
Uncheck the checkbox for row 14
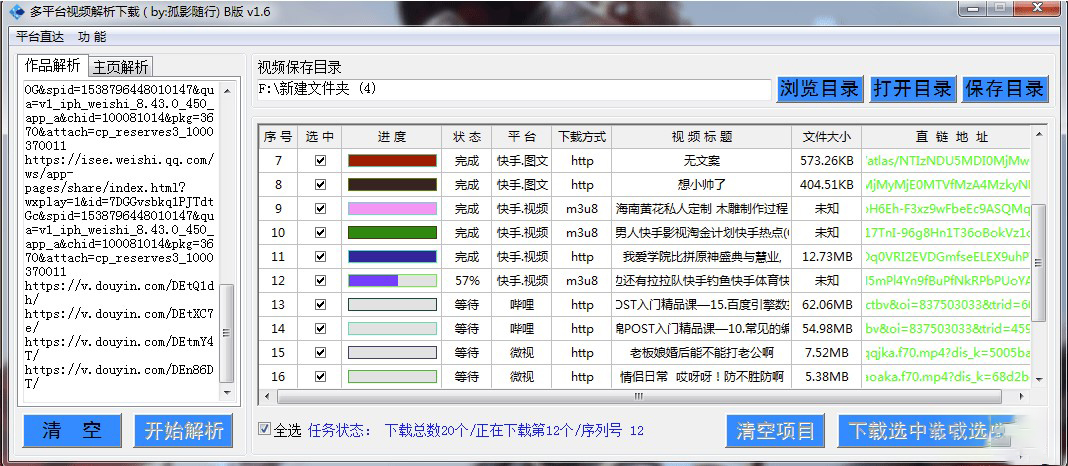(x=320, y=328)
